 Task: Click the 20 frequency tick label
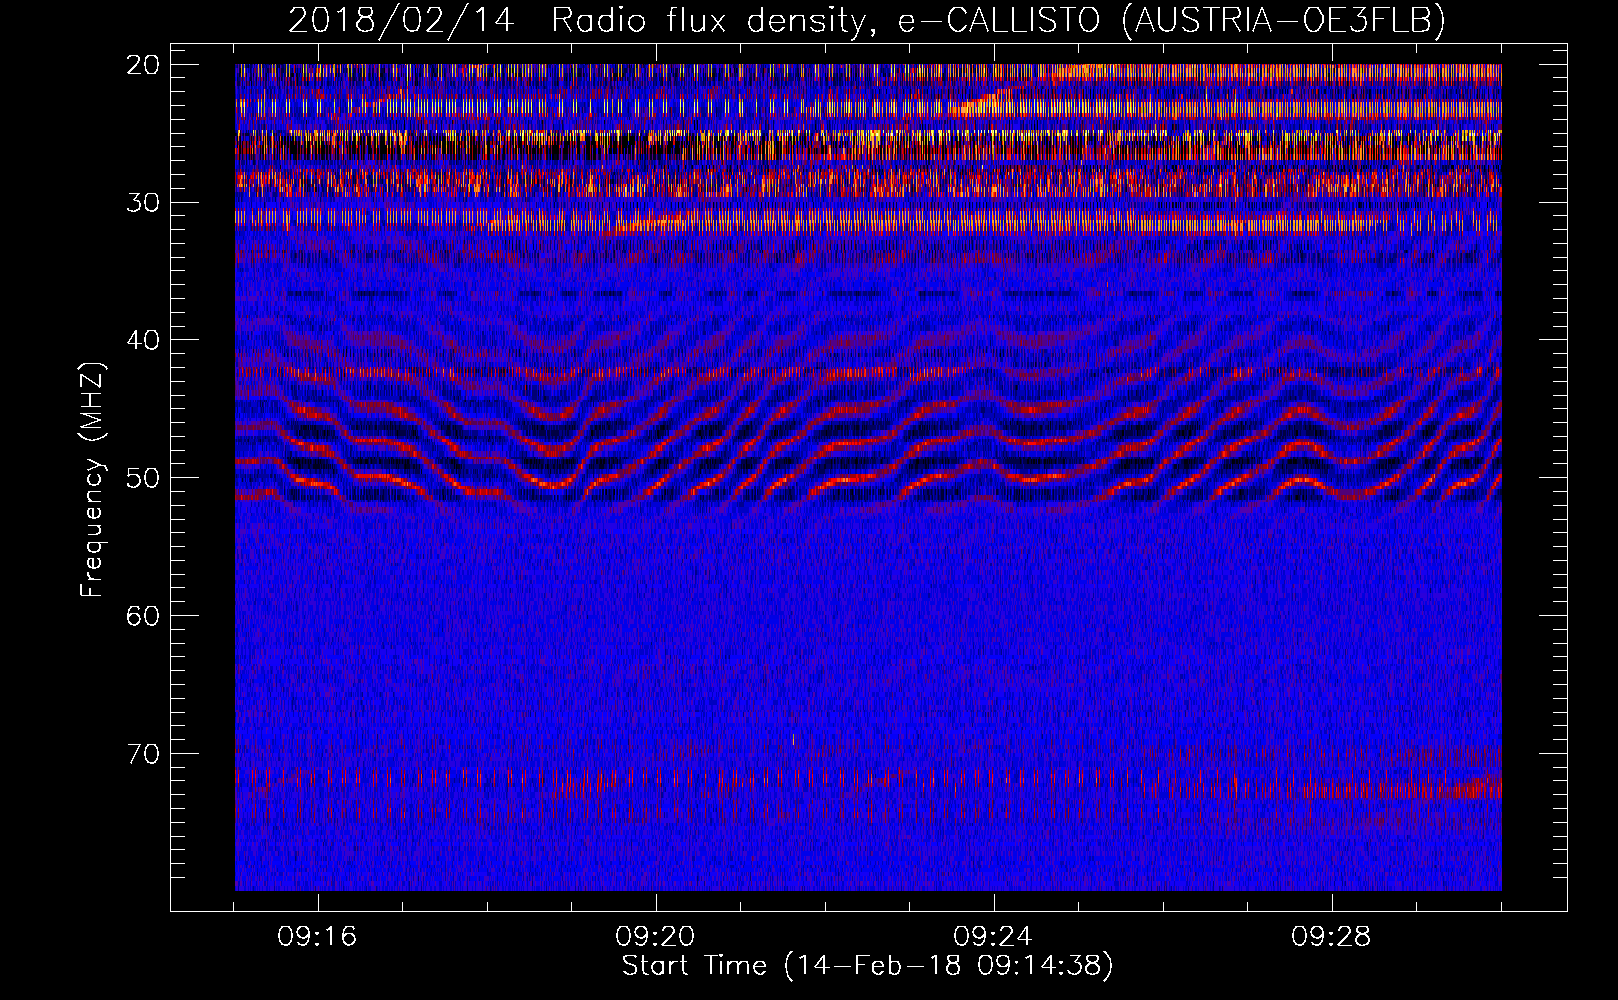tap(144, 65)
